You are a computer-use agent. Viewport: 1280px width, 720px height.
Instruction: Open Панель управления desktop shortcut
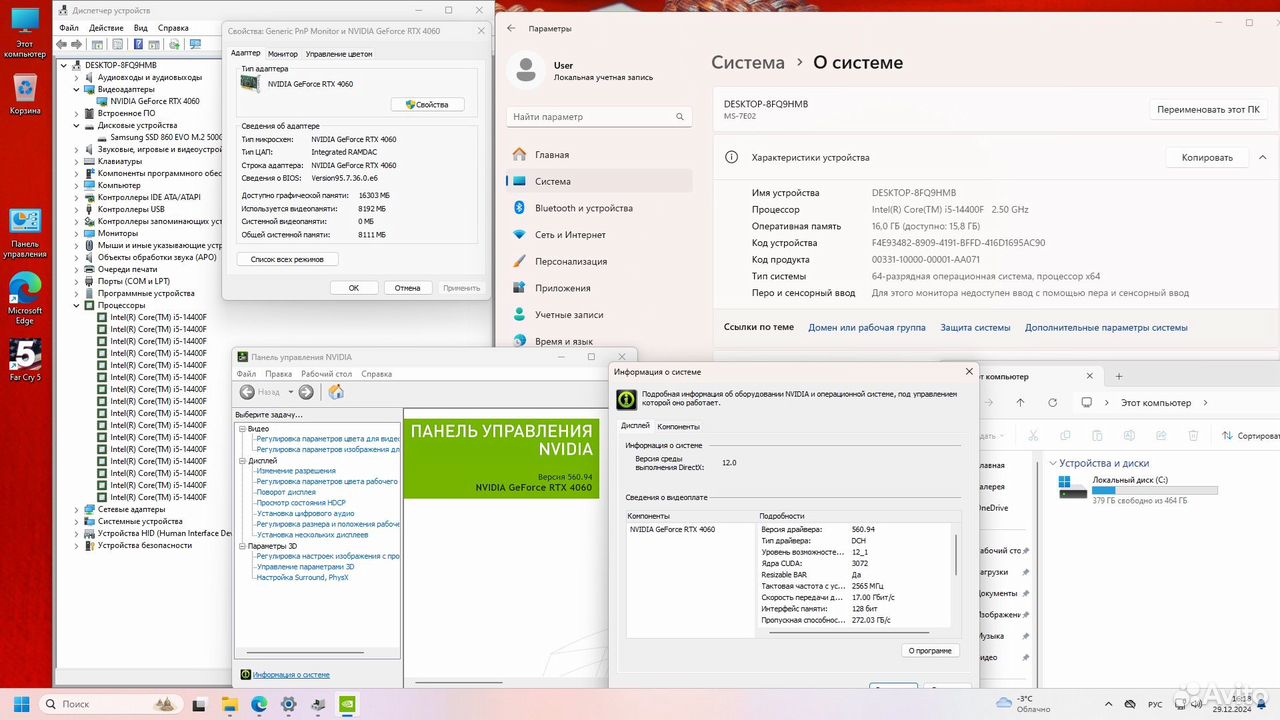coord(24,233)
